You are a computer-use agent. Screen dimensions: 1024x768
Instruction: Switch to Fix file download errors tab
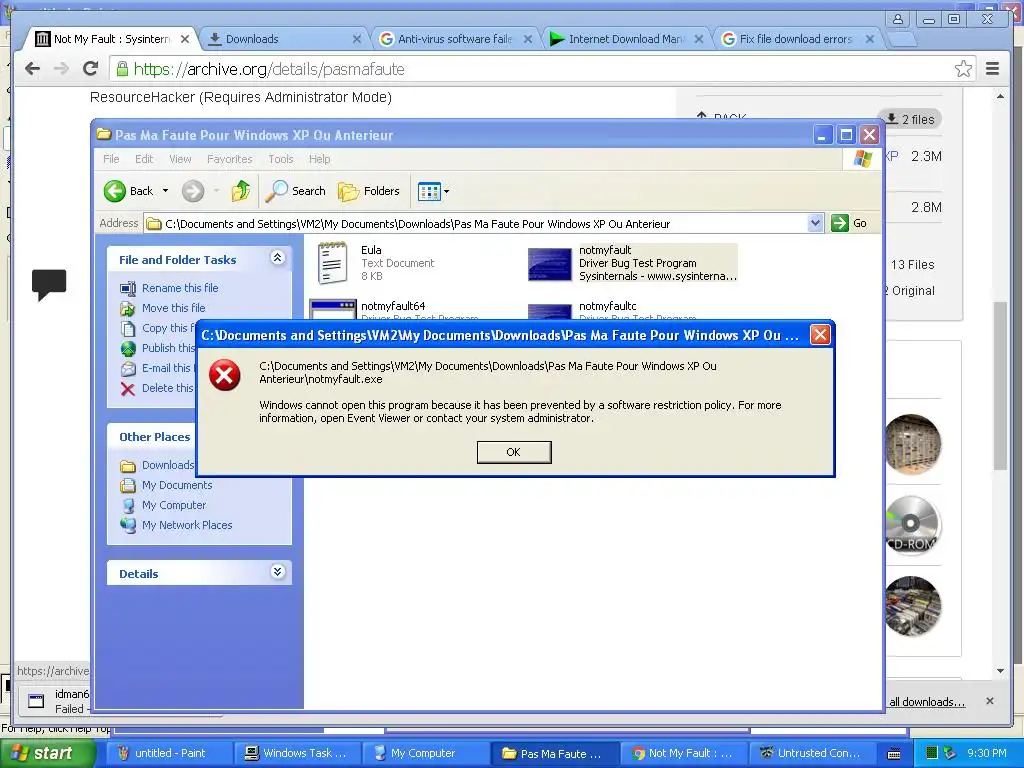click(797, 39)
